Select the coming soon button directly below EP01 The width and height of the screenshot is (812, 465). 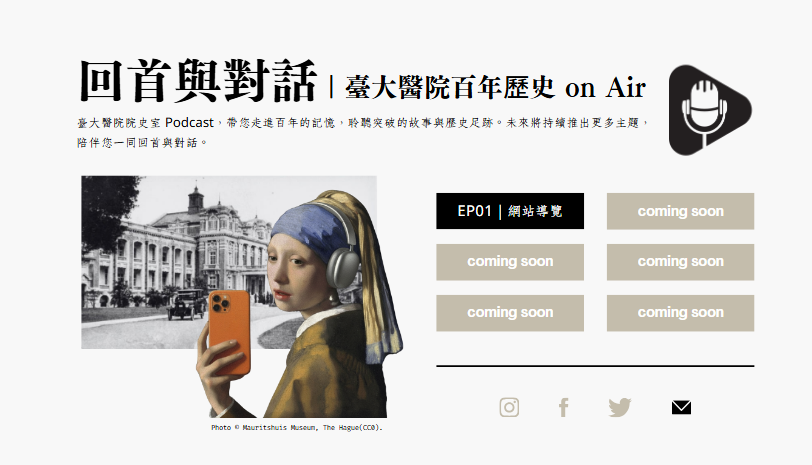[x=510, y=262]
